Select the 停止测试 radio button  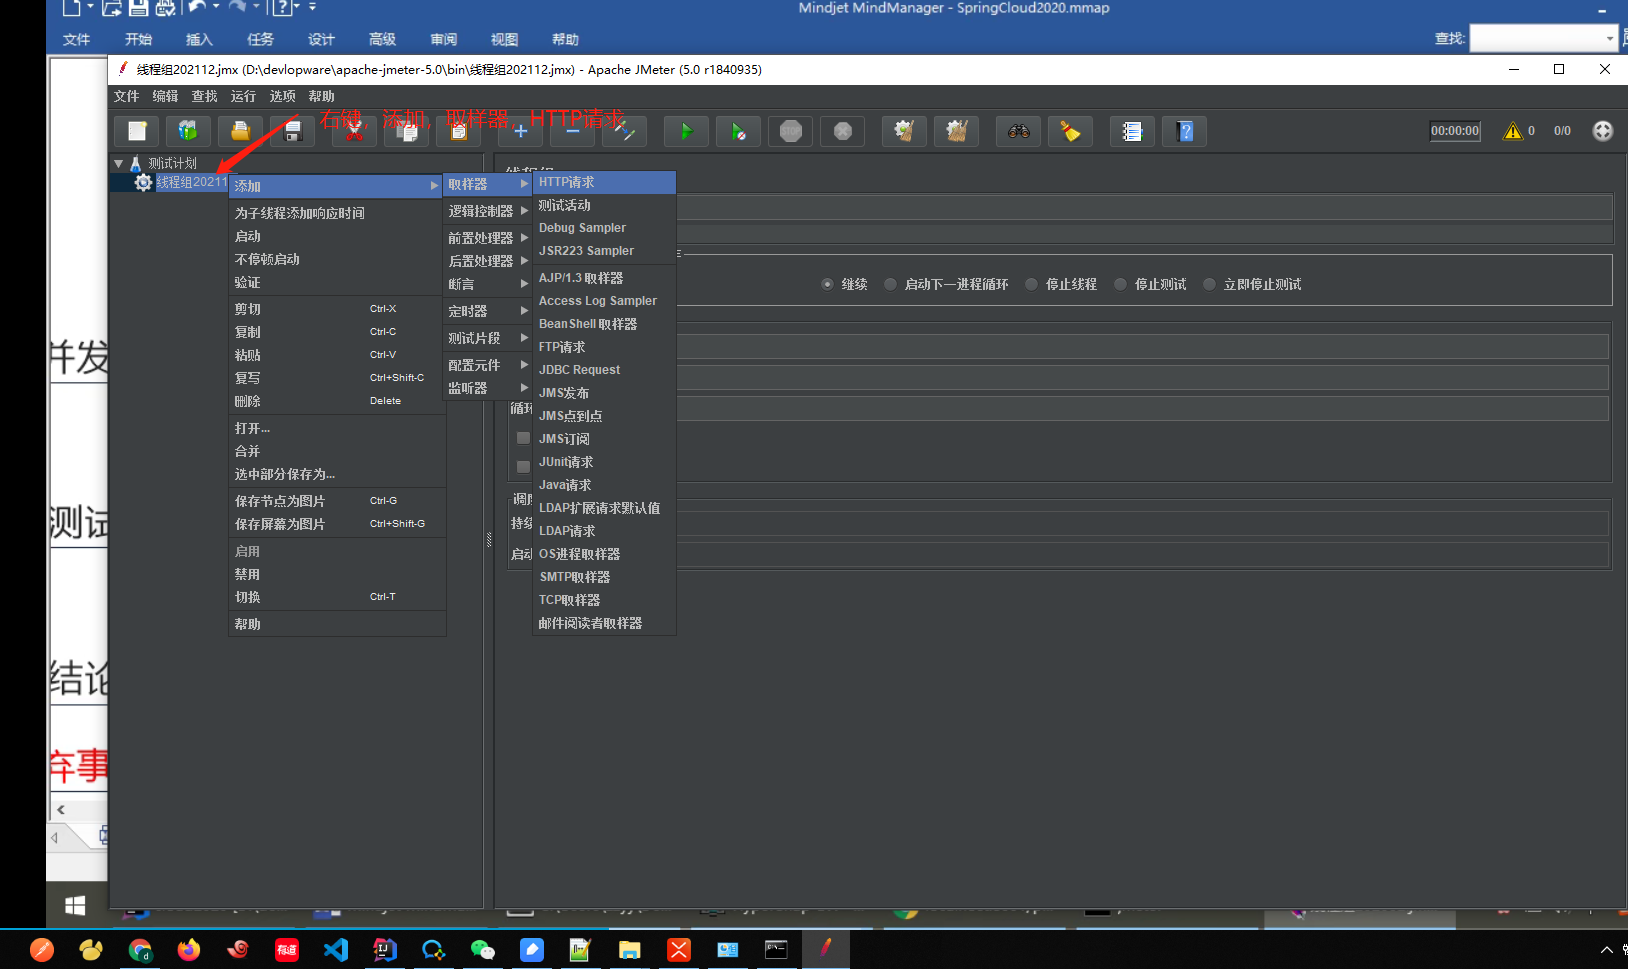pos(1120,284)
